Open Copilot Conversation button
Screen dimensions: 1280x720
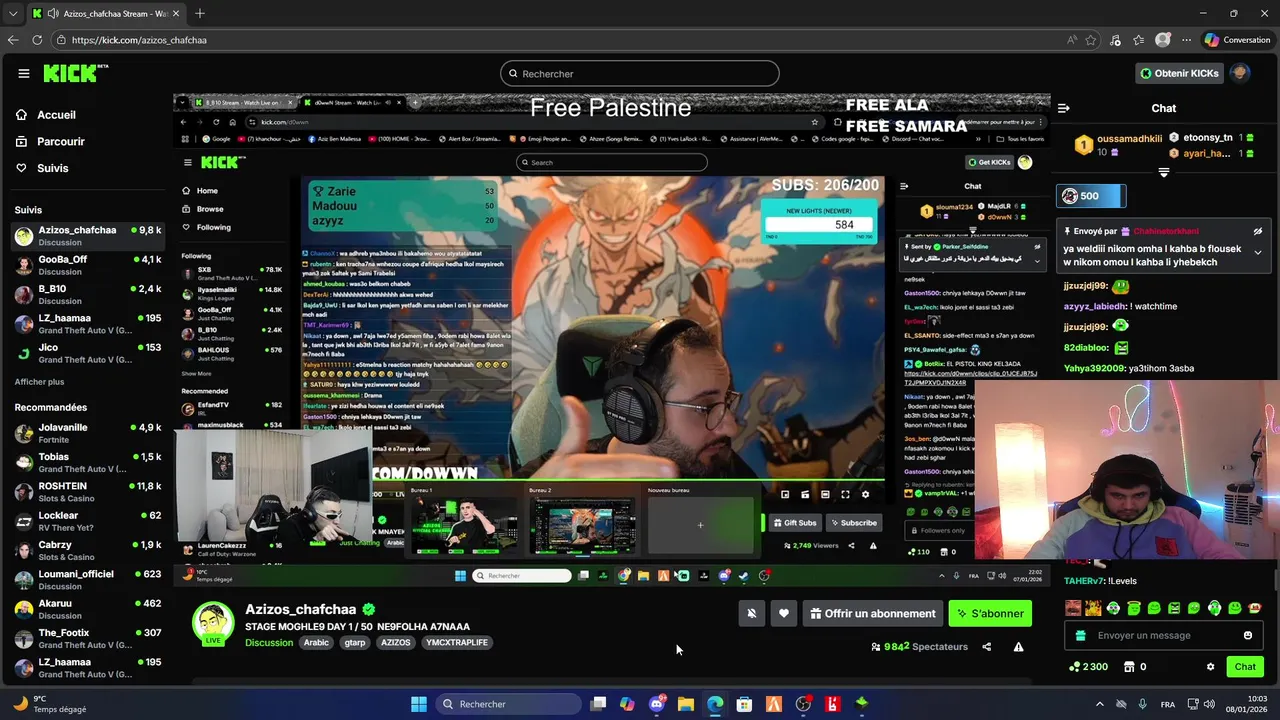(1237, 40)
